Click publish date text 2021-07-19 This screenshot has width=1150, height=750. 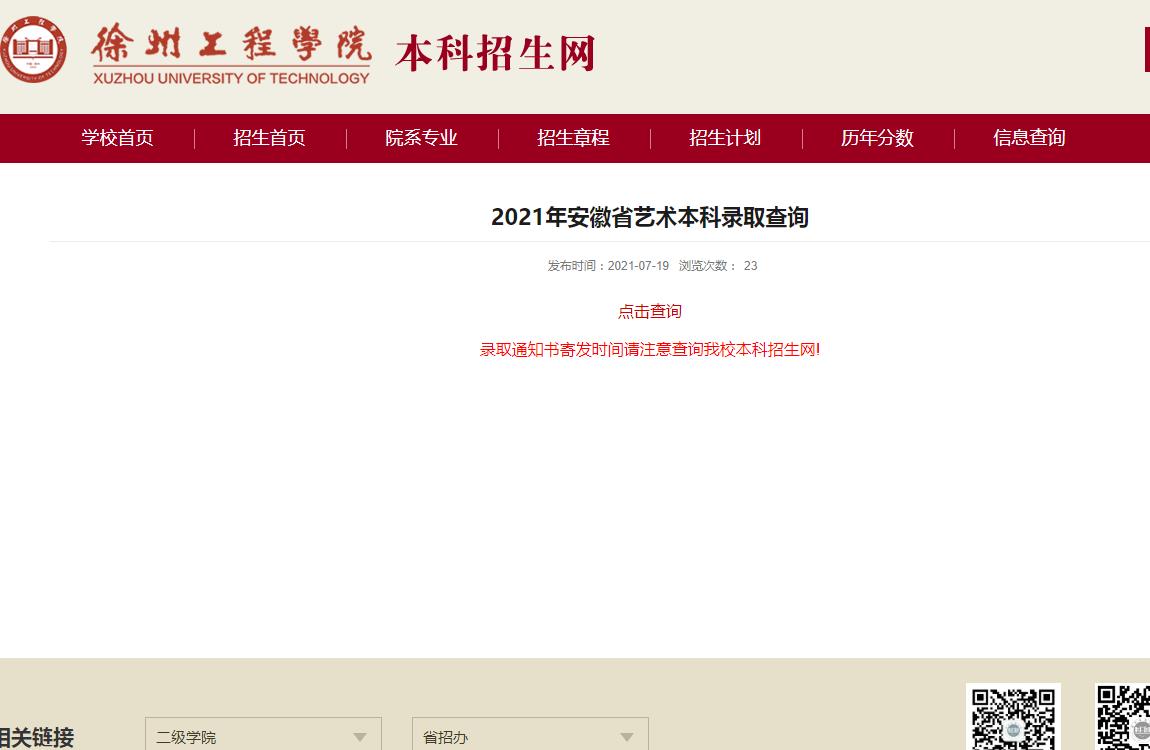click(638, 265)
